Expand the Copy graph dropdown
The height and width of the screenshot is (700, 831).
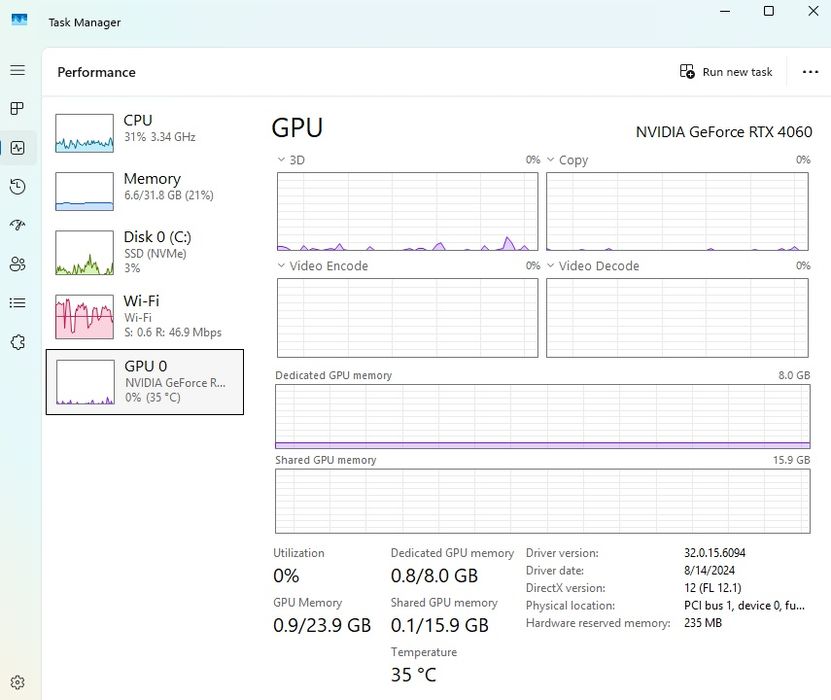click(x=552, y=160)
